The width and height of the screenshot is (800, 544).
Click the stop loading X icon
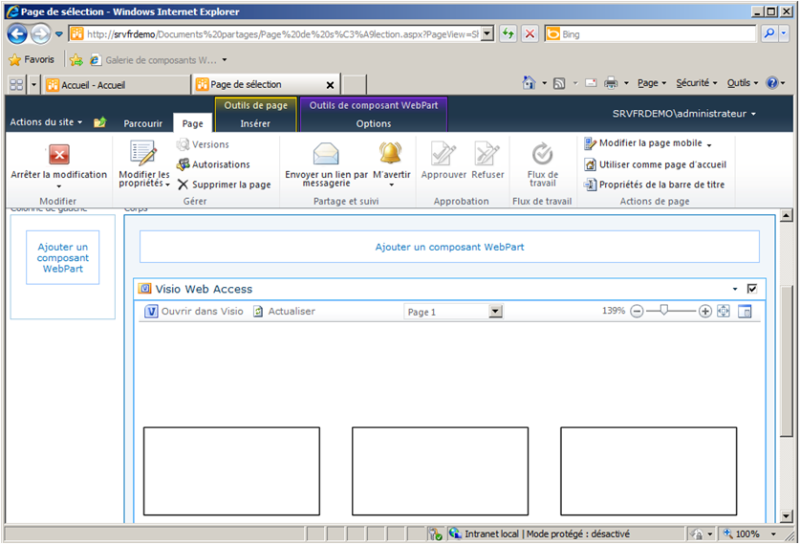pyautogui.click(x=530, y=34)
